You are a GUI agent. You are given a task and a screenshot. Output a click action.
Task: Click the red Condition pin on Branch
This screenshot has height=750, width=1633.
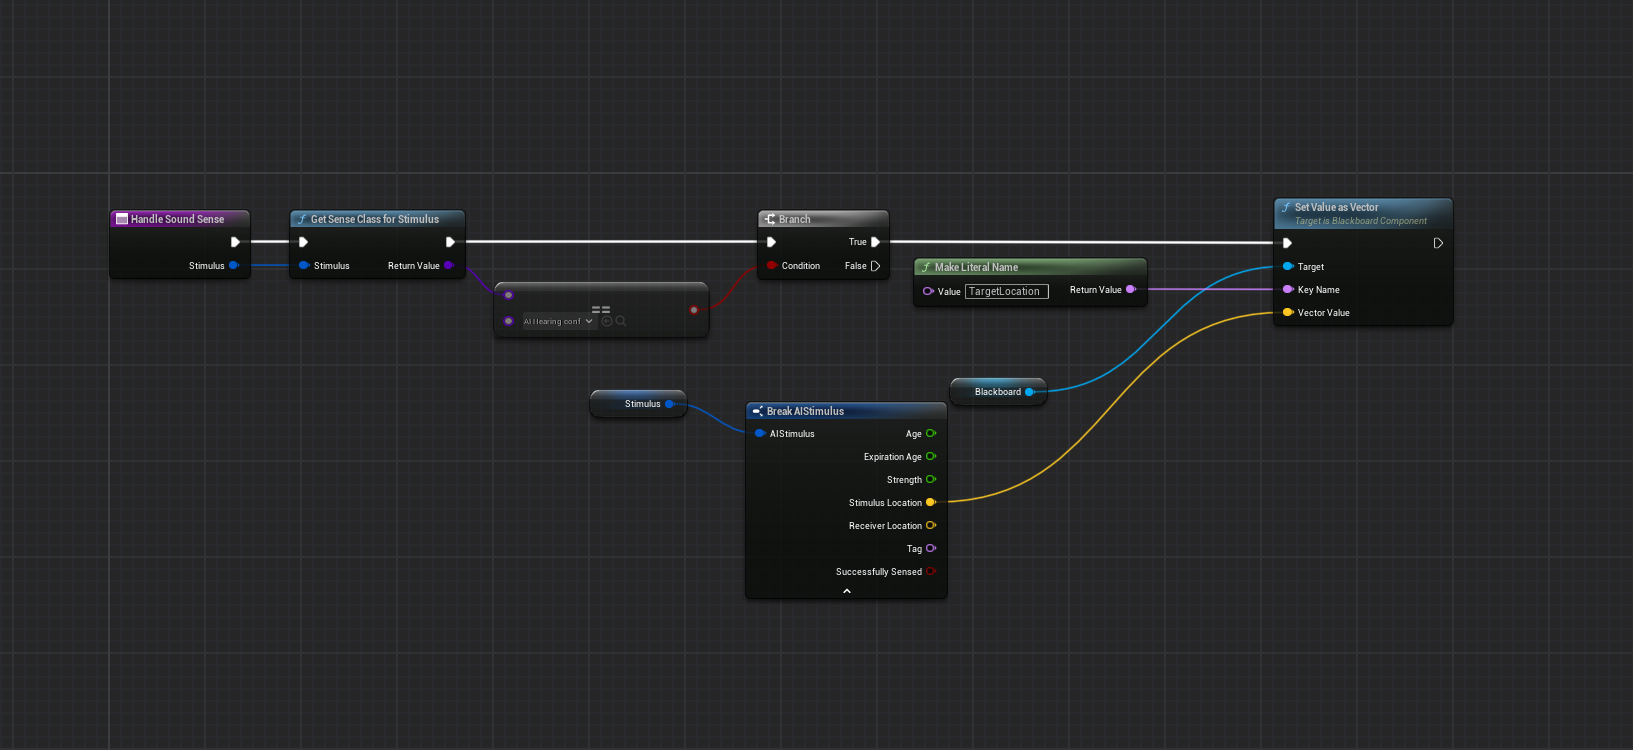(x=771, y=266)
